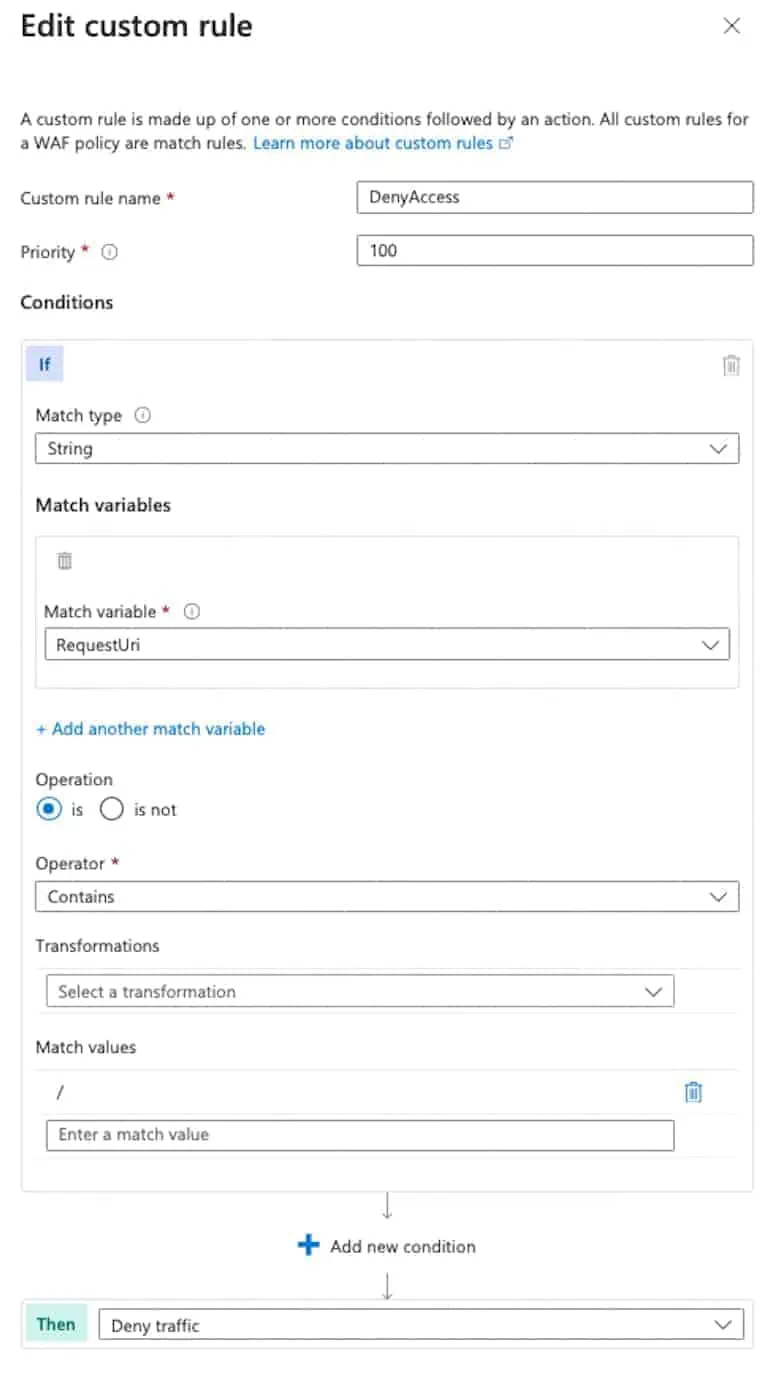Click the Match variable info icon
The height and width of the screenshot is (1376, 776).
pos(192,611)
